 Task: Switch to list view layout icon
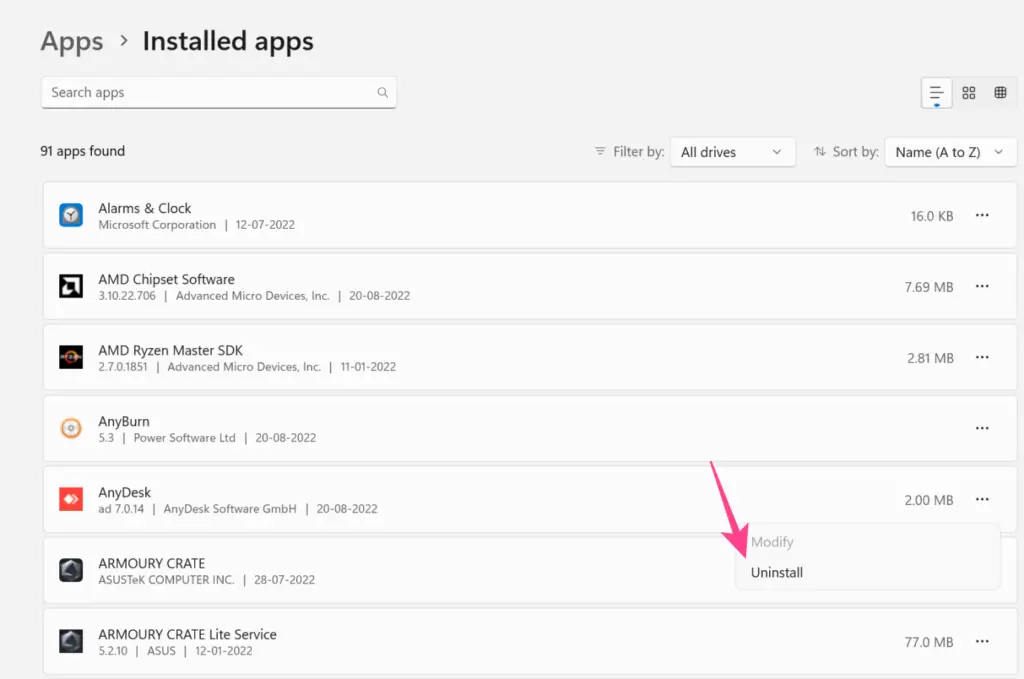pos(936,93)
